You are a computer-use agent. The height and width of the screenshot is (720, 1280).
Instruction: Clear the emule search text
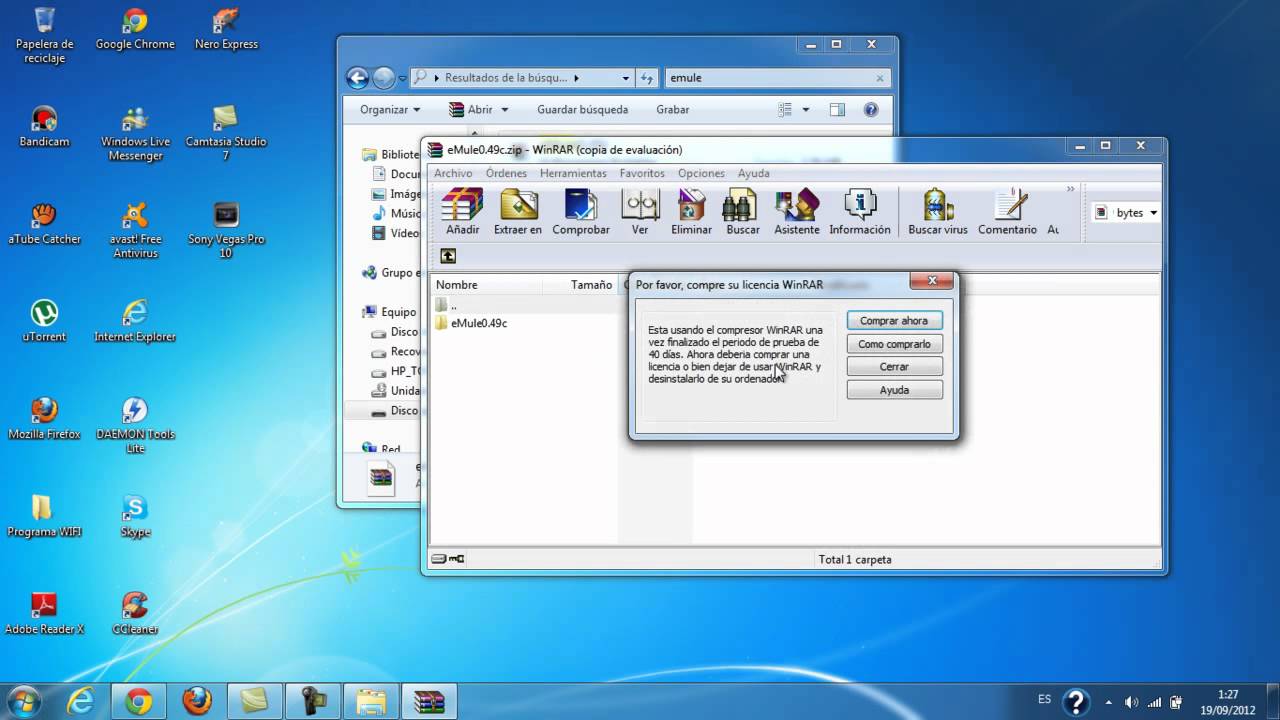pyautogui.click(x=880, y=78)
